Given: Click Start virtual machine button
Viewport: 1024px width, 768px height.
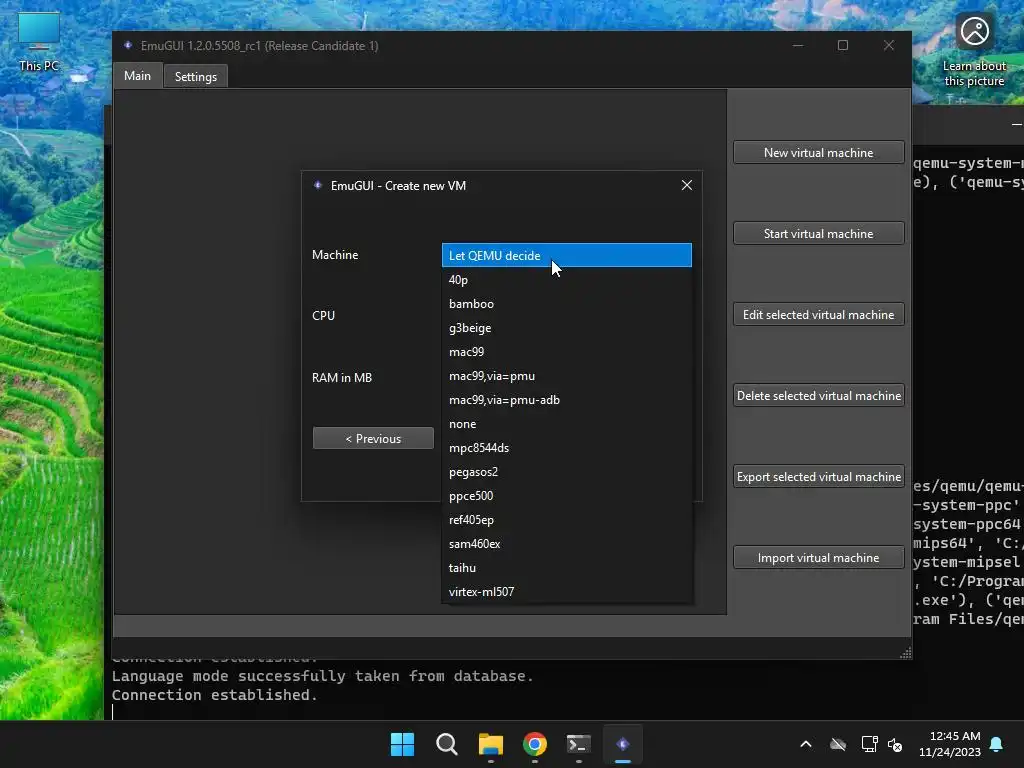Looking at the screenshot, I should click(x=818, y=233).
